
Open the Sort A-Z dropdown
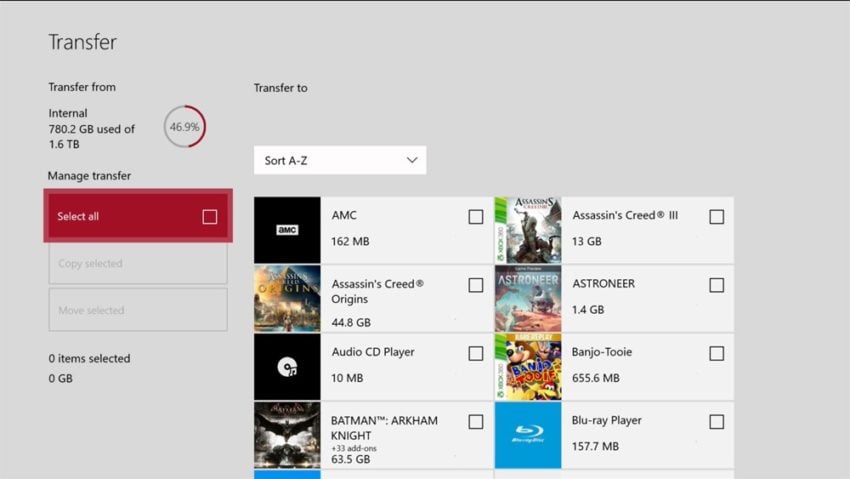[x=340, y=160]
